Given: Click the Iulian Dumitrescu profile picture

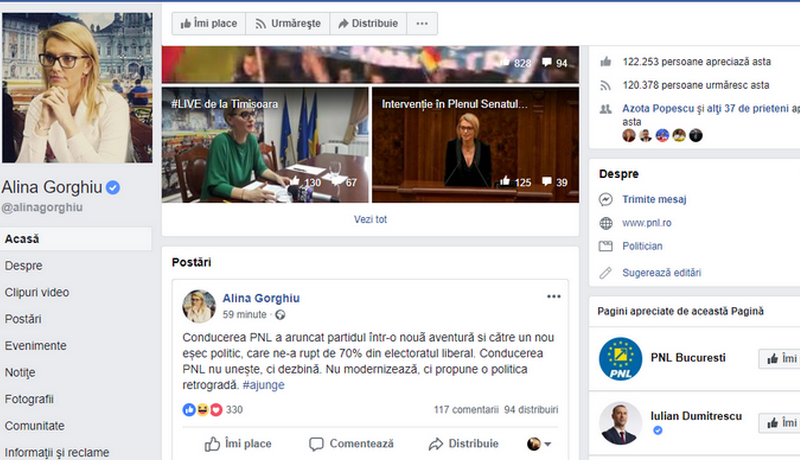Looking at the screenshot, I should pyautogui.click(x=619, y=422).
